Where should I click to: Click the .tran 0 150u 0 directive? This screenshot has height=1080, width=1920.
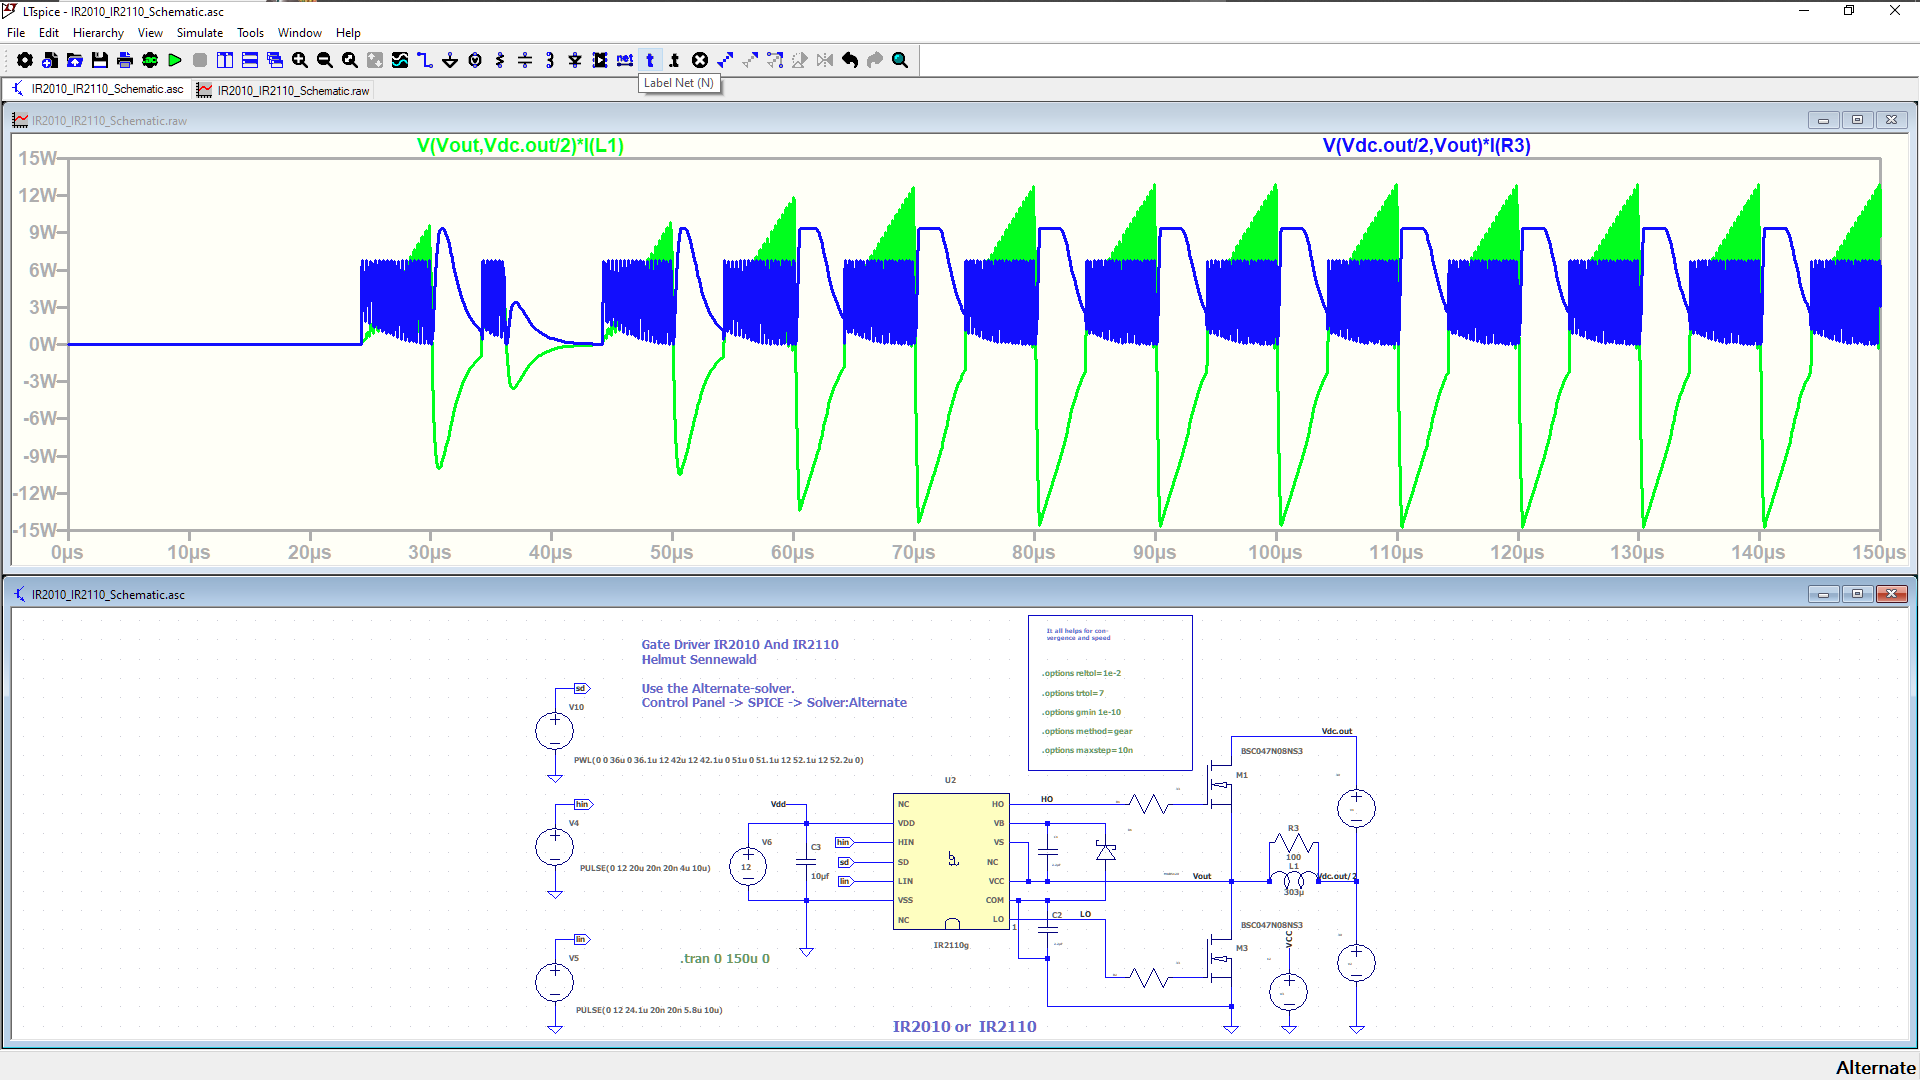[x=725, y=958]
